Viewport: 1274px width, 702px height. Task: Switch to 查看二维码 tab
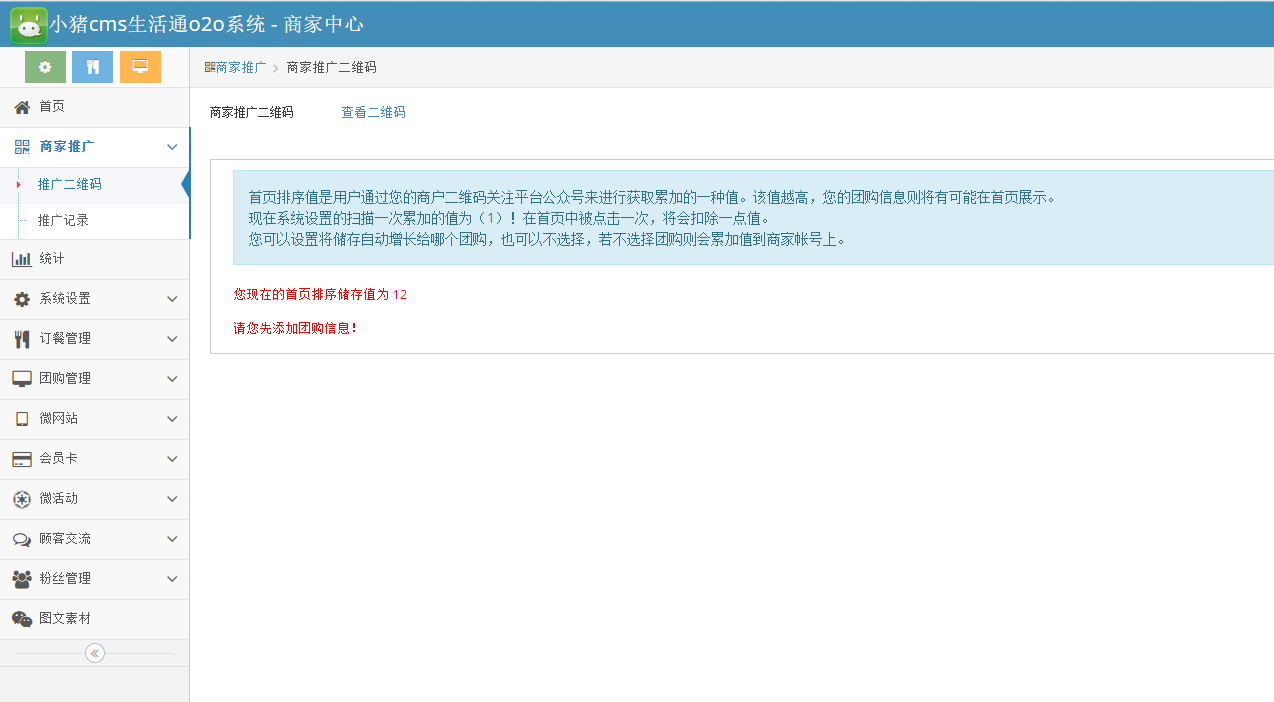373,113
